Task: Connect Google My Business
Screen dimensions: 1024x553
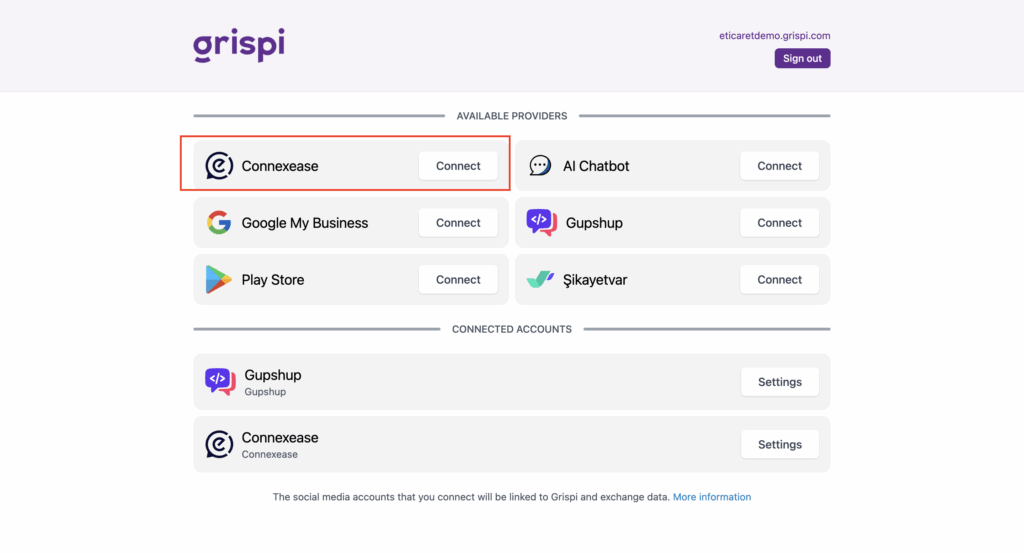Action: tap(458, 223)
